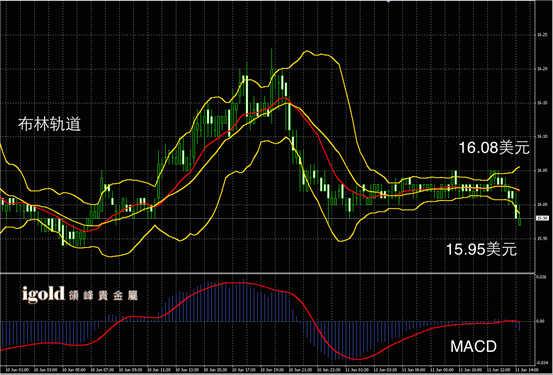The height and width of the screenshot is (375, 553).
Task: Click the 15.95 price axis label
Action: pyautogui.click(x=542, y=238)
